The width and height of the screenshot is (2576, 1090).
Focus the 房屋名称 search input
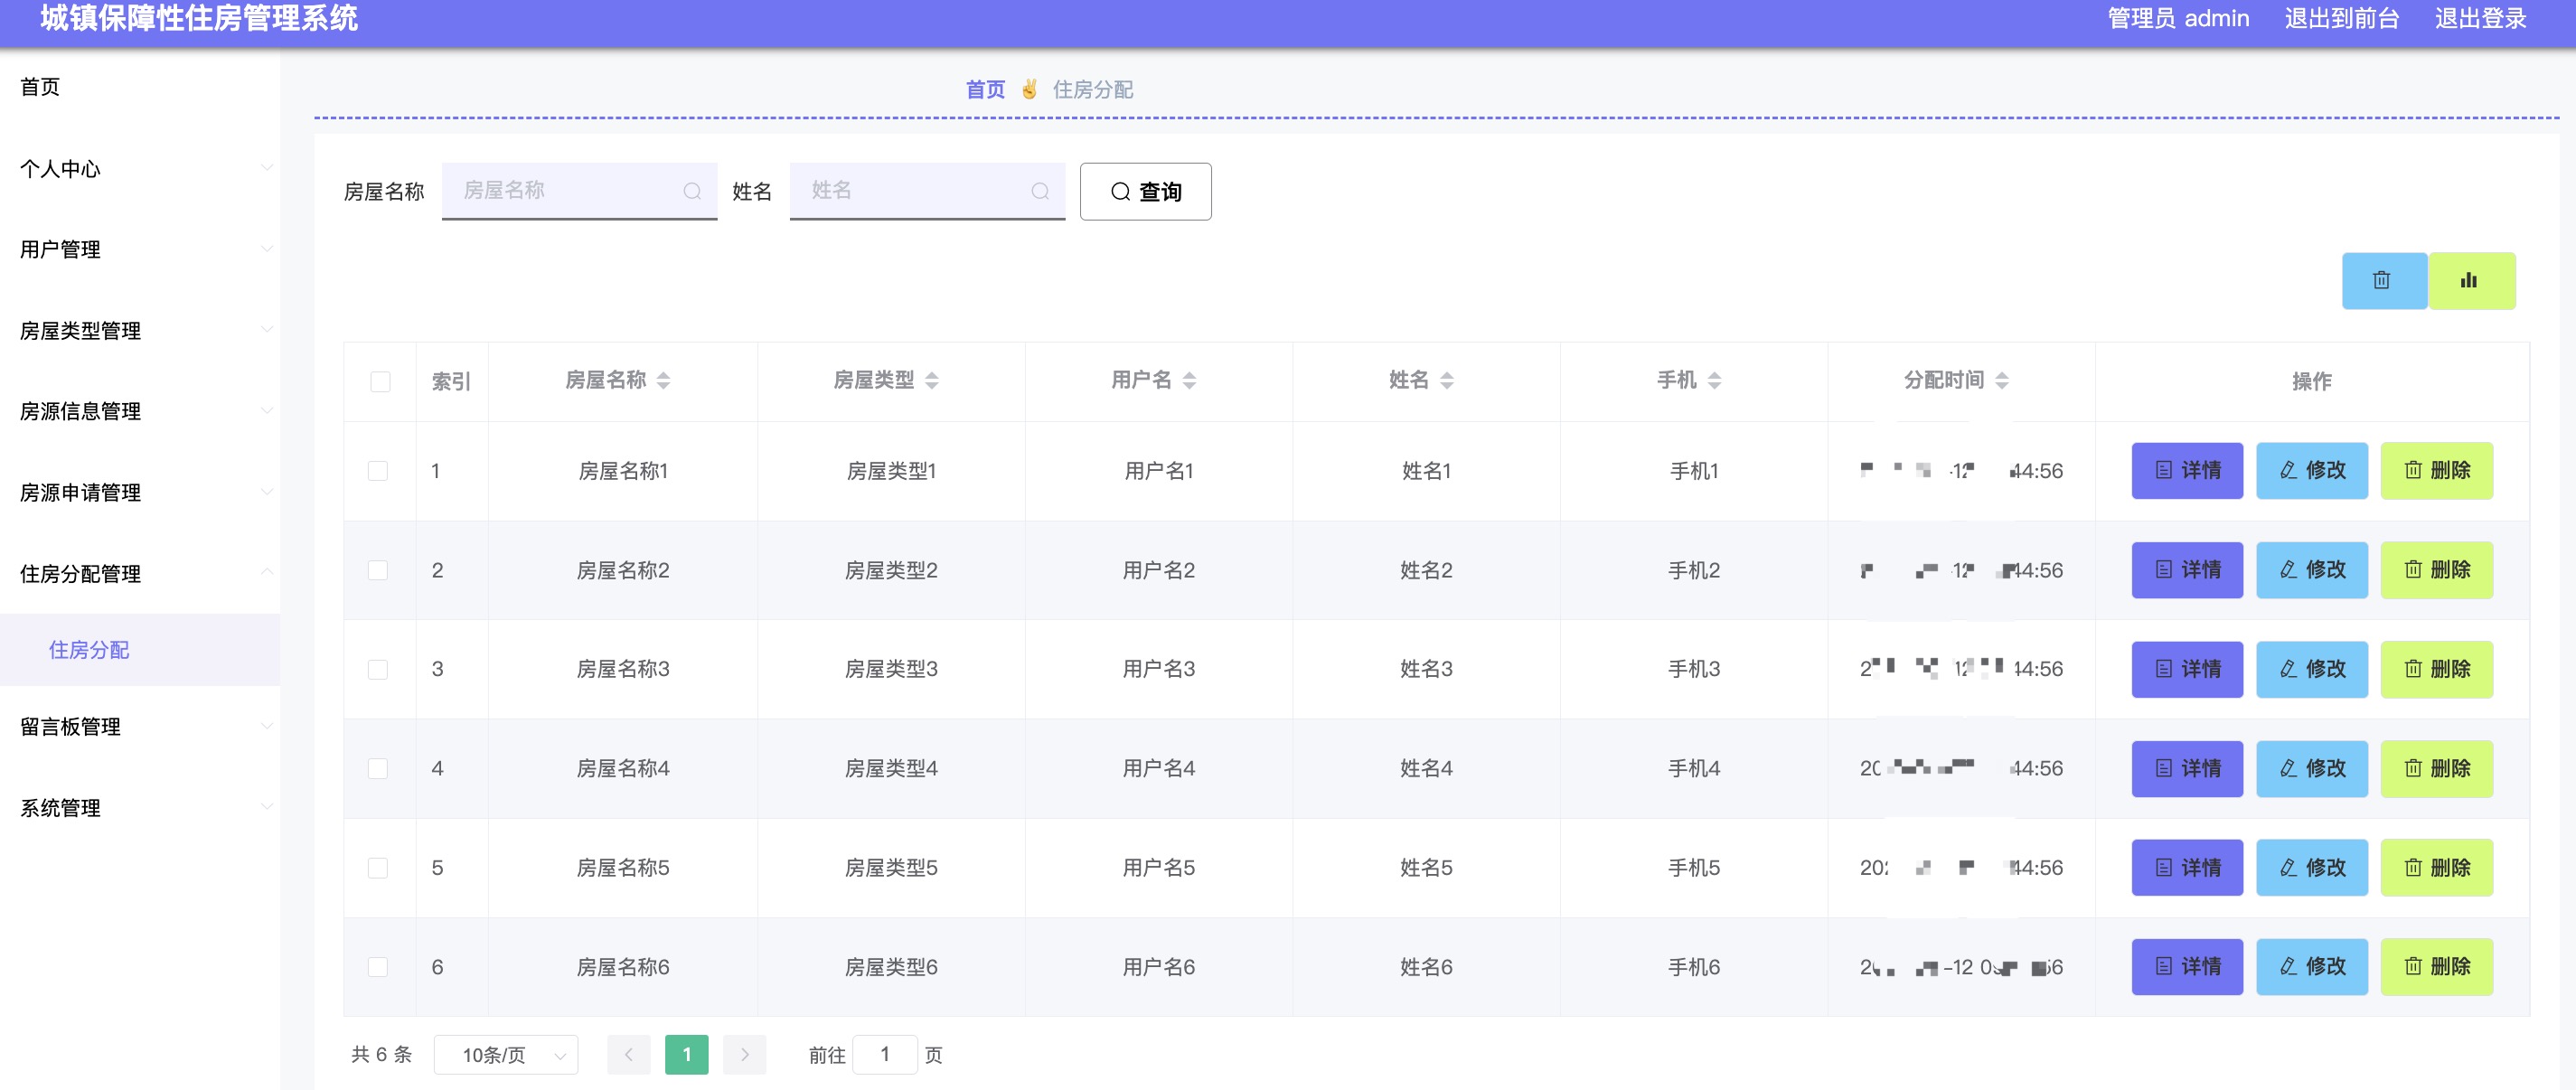(579, 190)
